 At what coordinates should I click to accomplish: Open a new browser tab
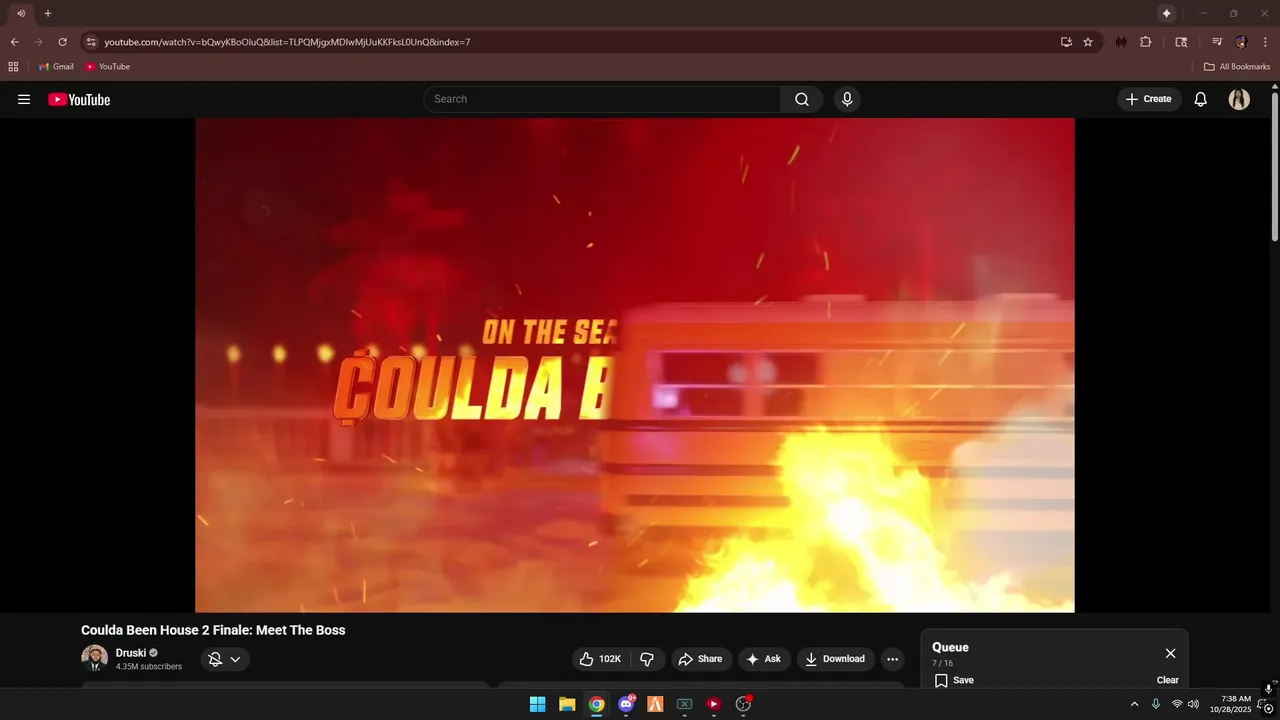coord(47,13)
